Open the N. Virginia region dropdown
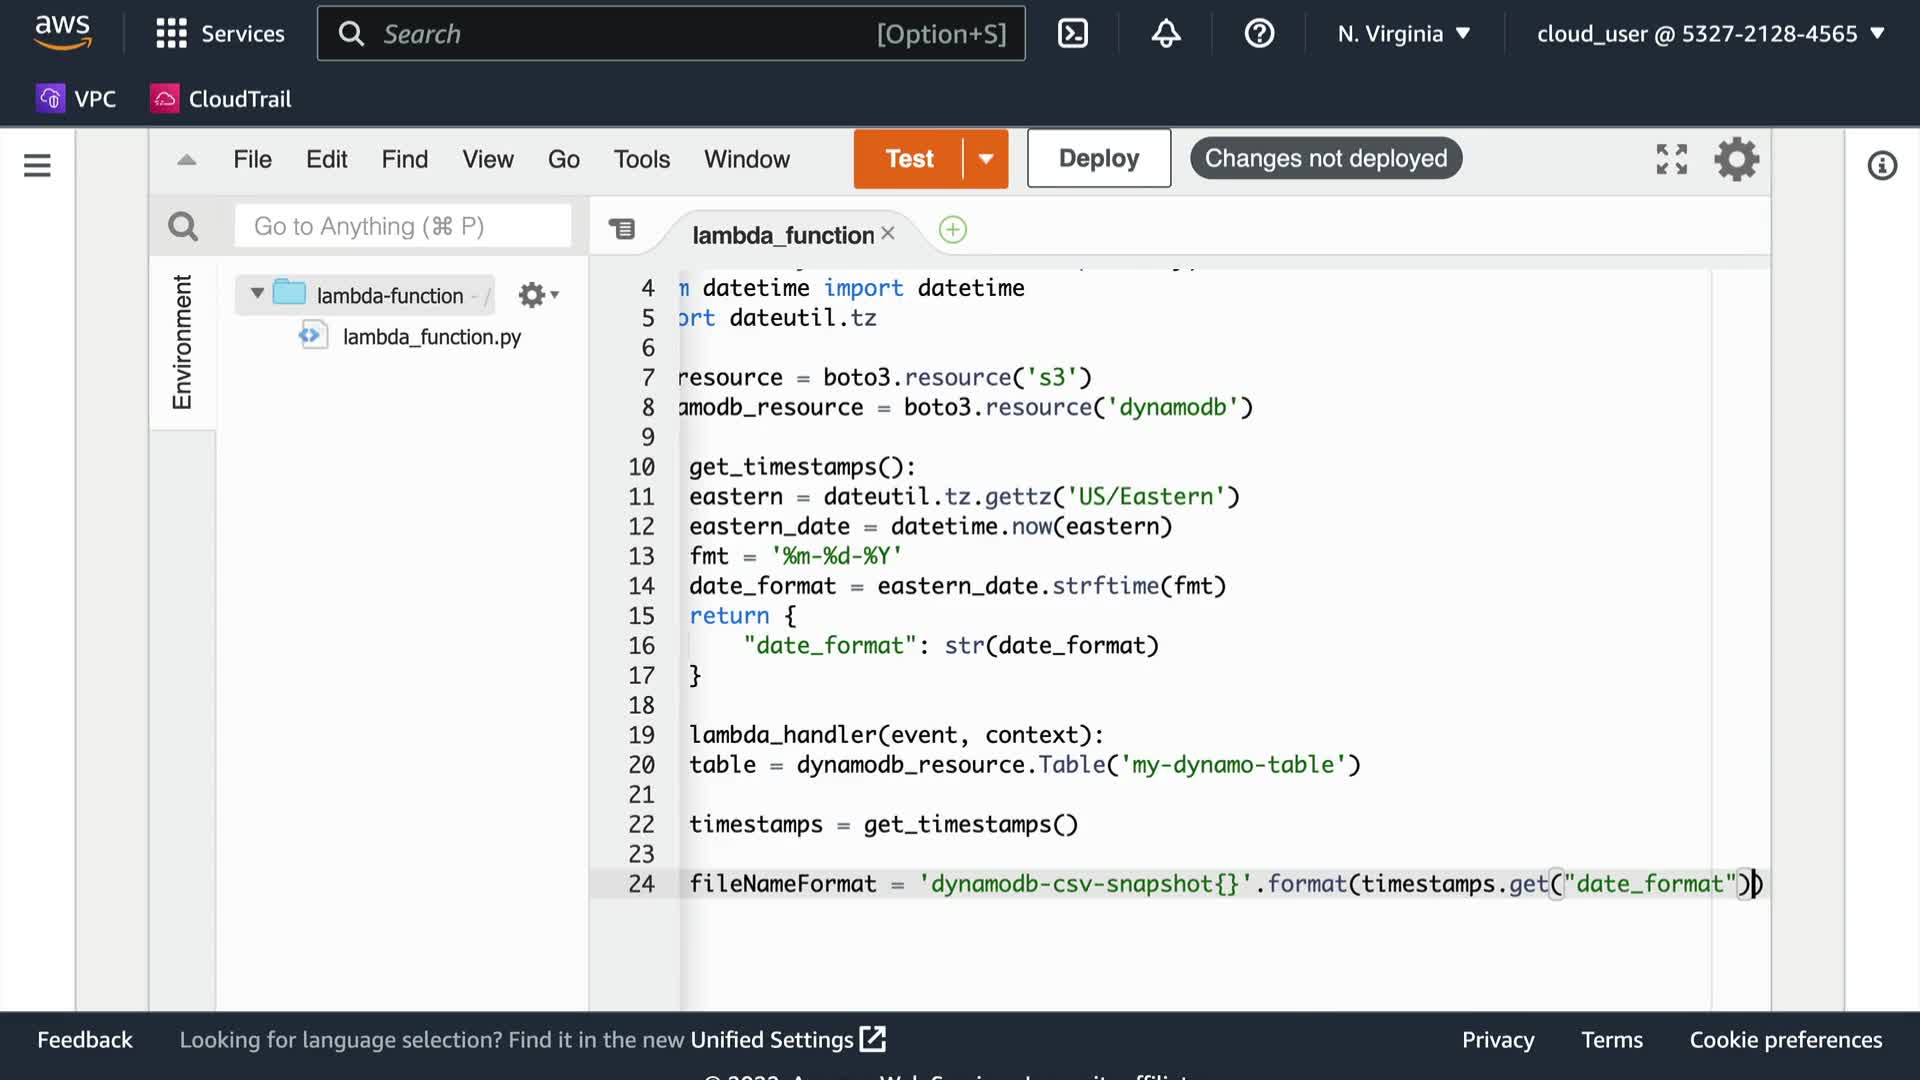 (x=1404, y=34)
